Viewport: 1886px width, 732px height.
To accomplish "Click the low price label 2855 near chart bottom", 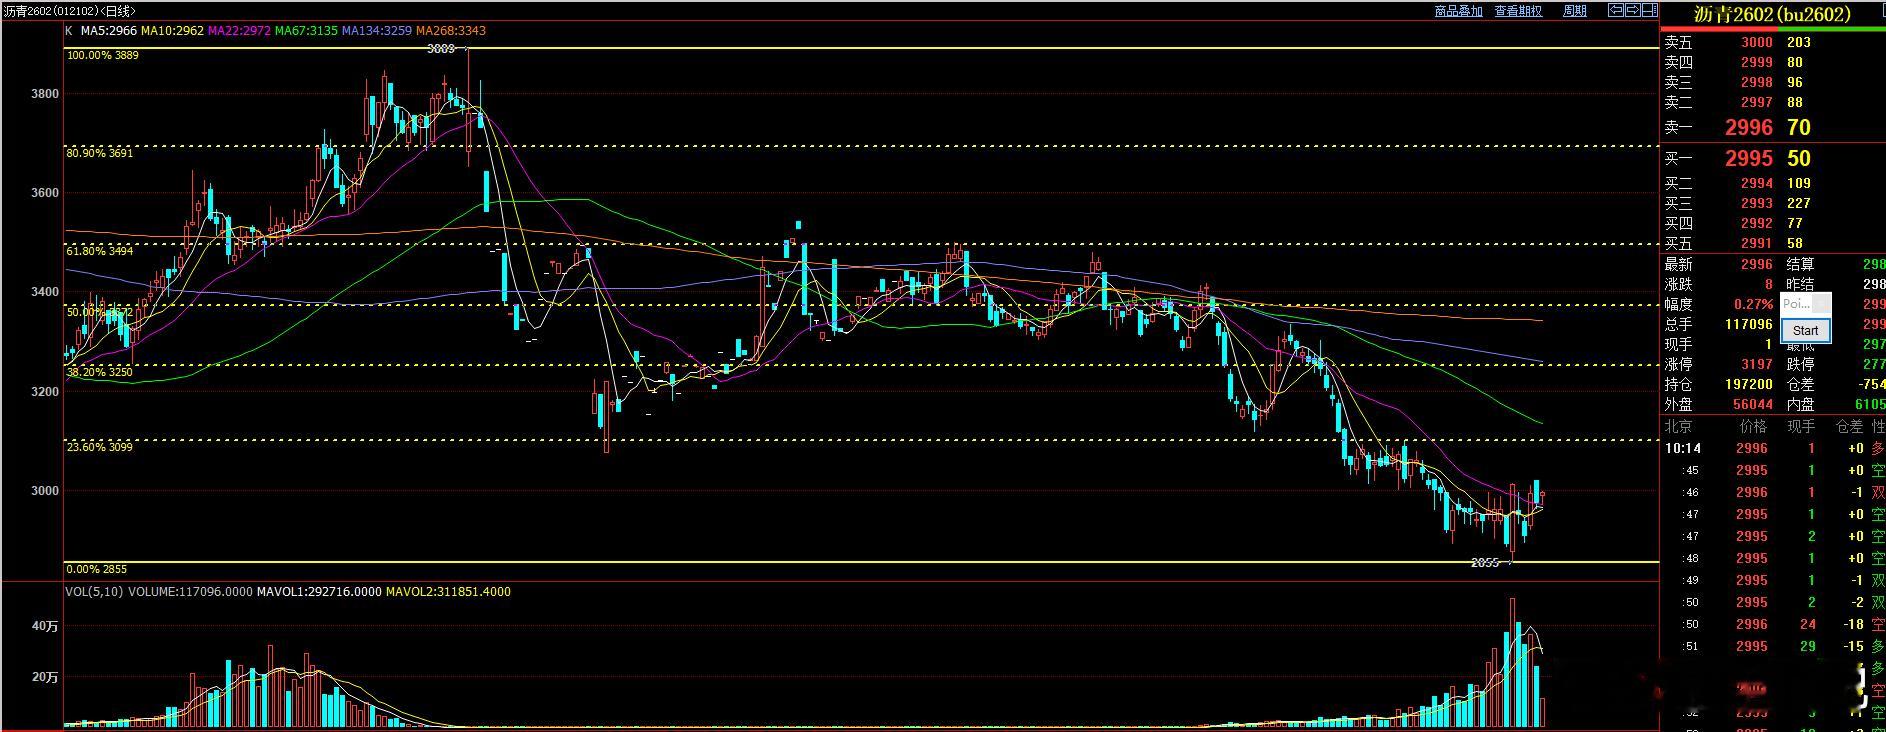I will tap(1485, 563).
